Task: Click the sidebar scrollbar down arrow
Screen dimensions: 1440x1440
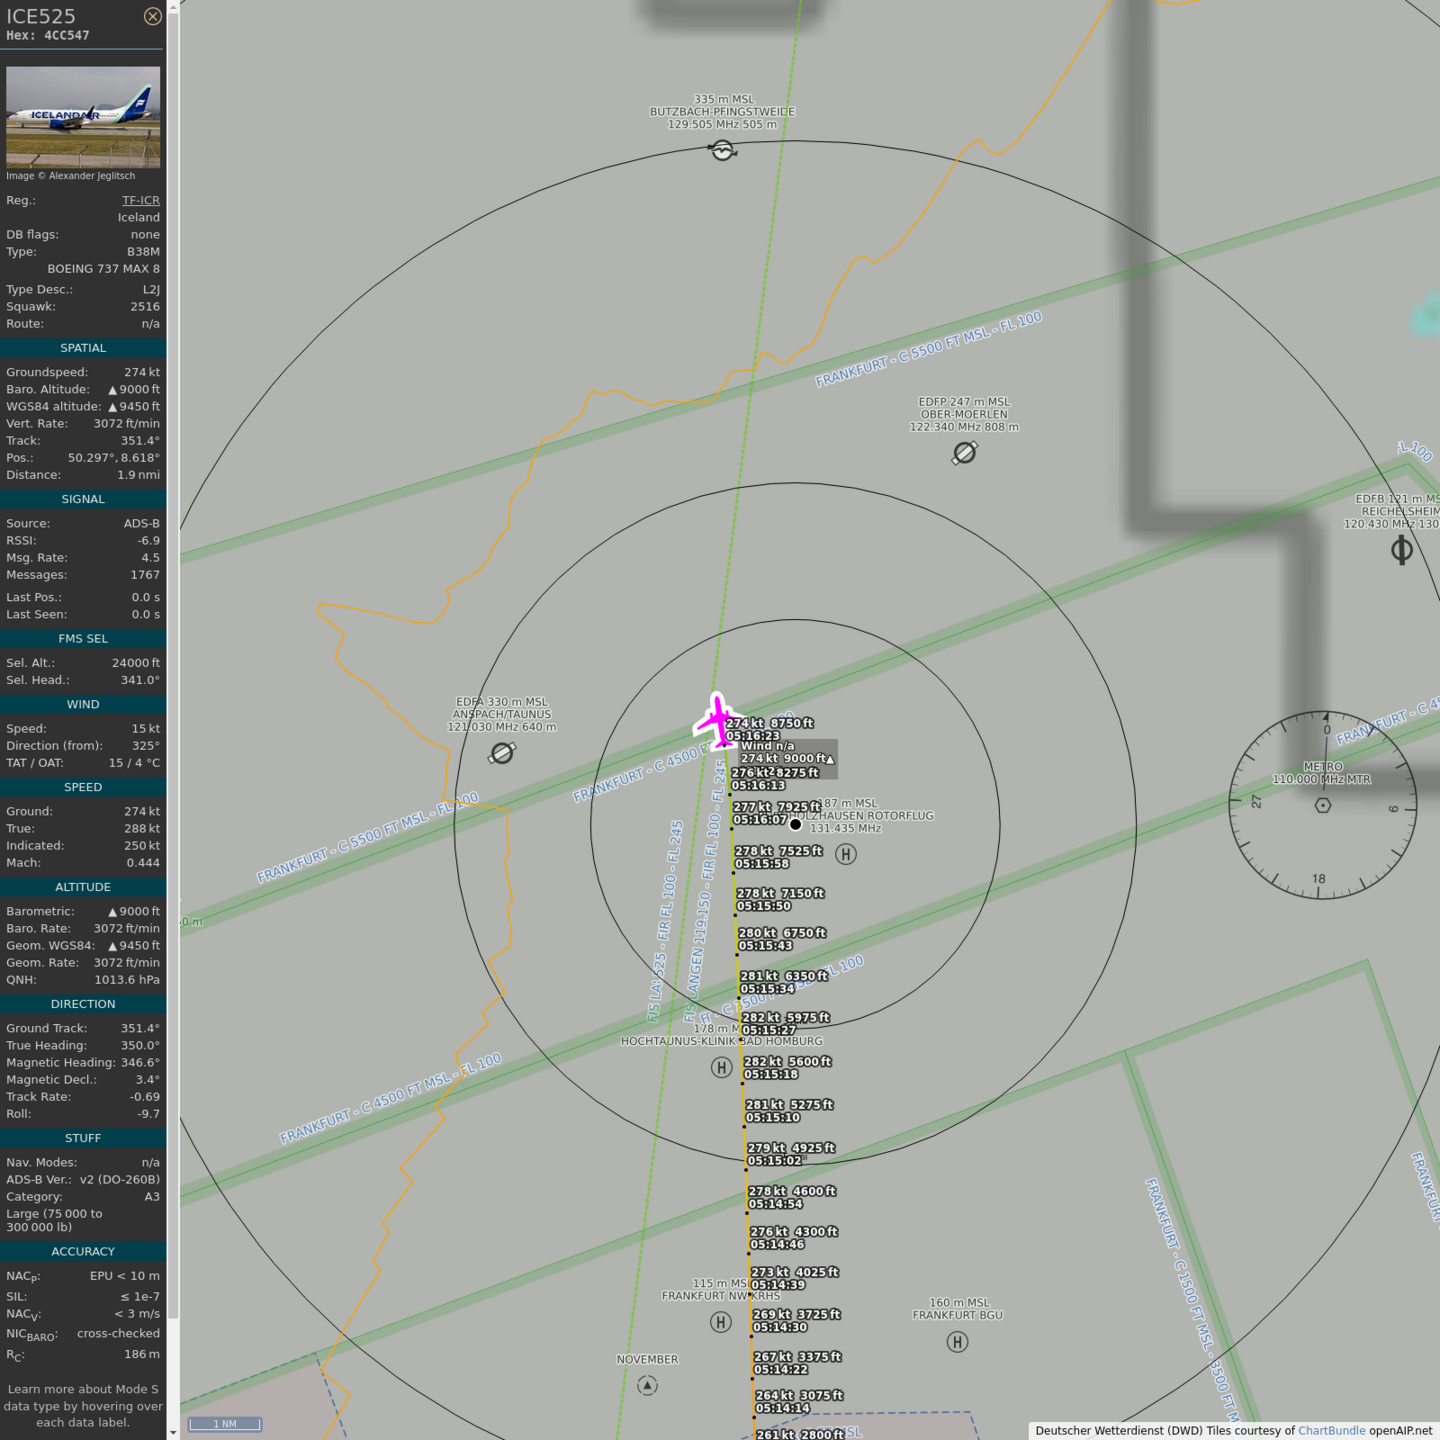Action: [x=173, y=1433]
